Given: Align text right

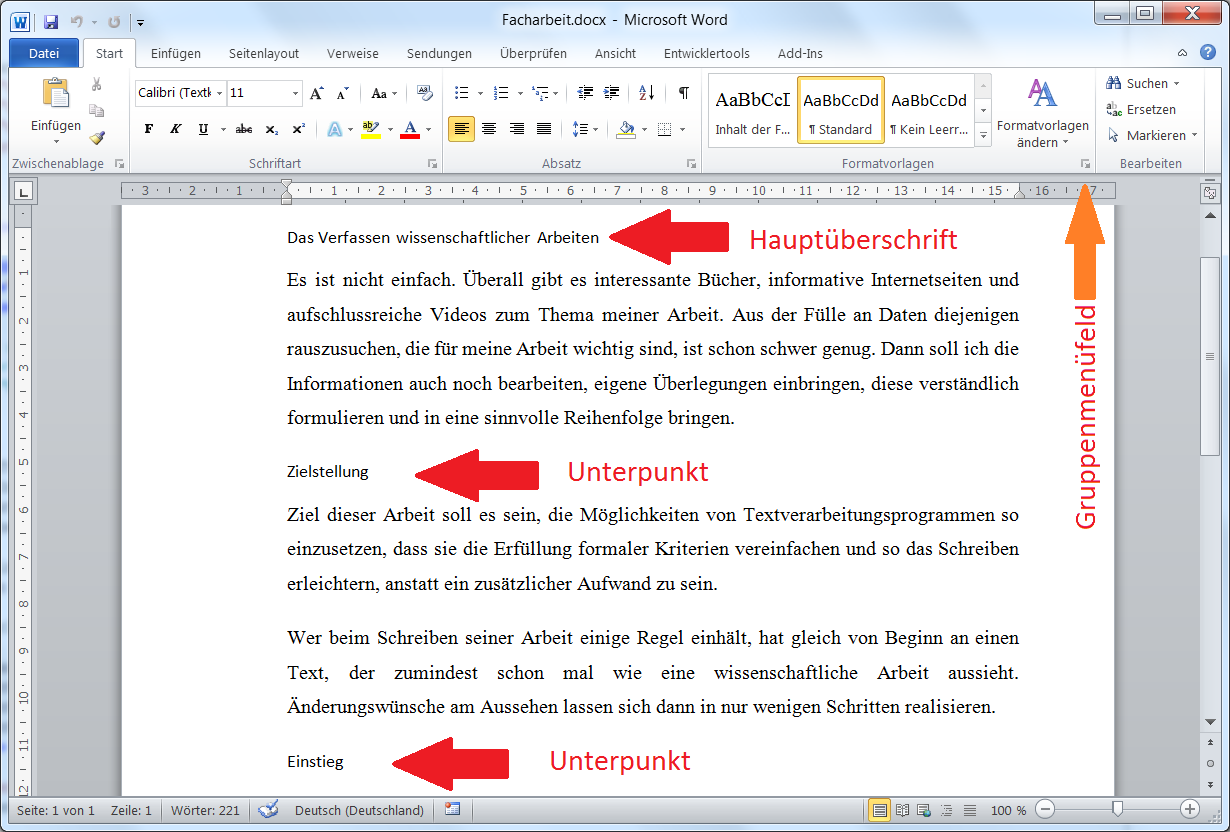Looking at the screenshot, I should (x=517, y=129).
